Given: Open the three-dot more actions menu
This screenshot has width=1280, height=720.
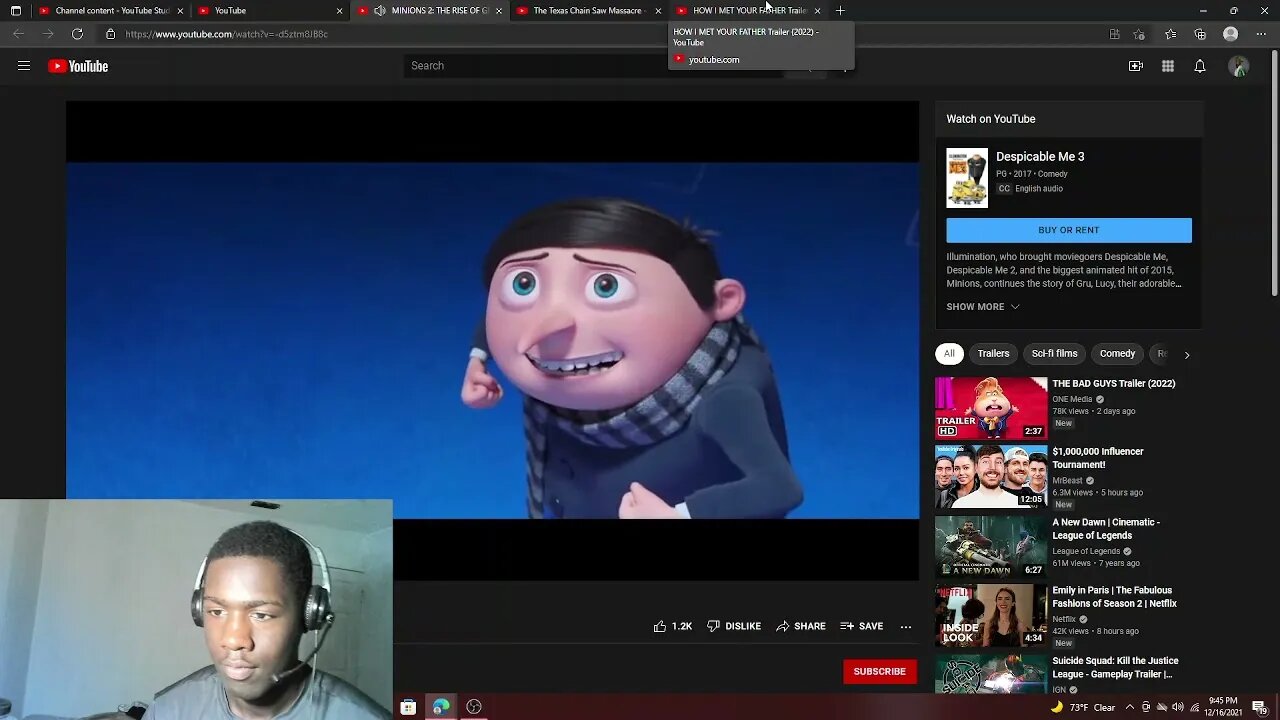Looking at the screenshot, I should pos(906,626).
